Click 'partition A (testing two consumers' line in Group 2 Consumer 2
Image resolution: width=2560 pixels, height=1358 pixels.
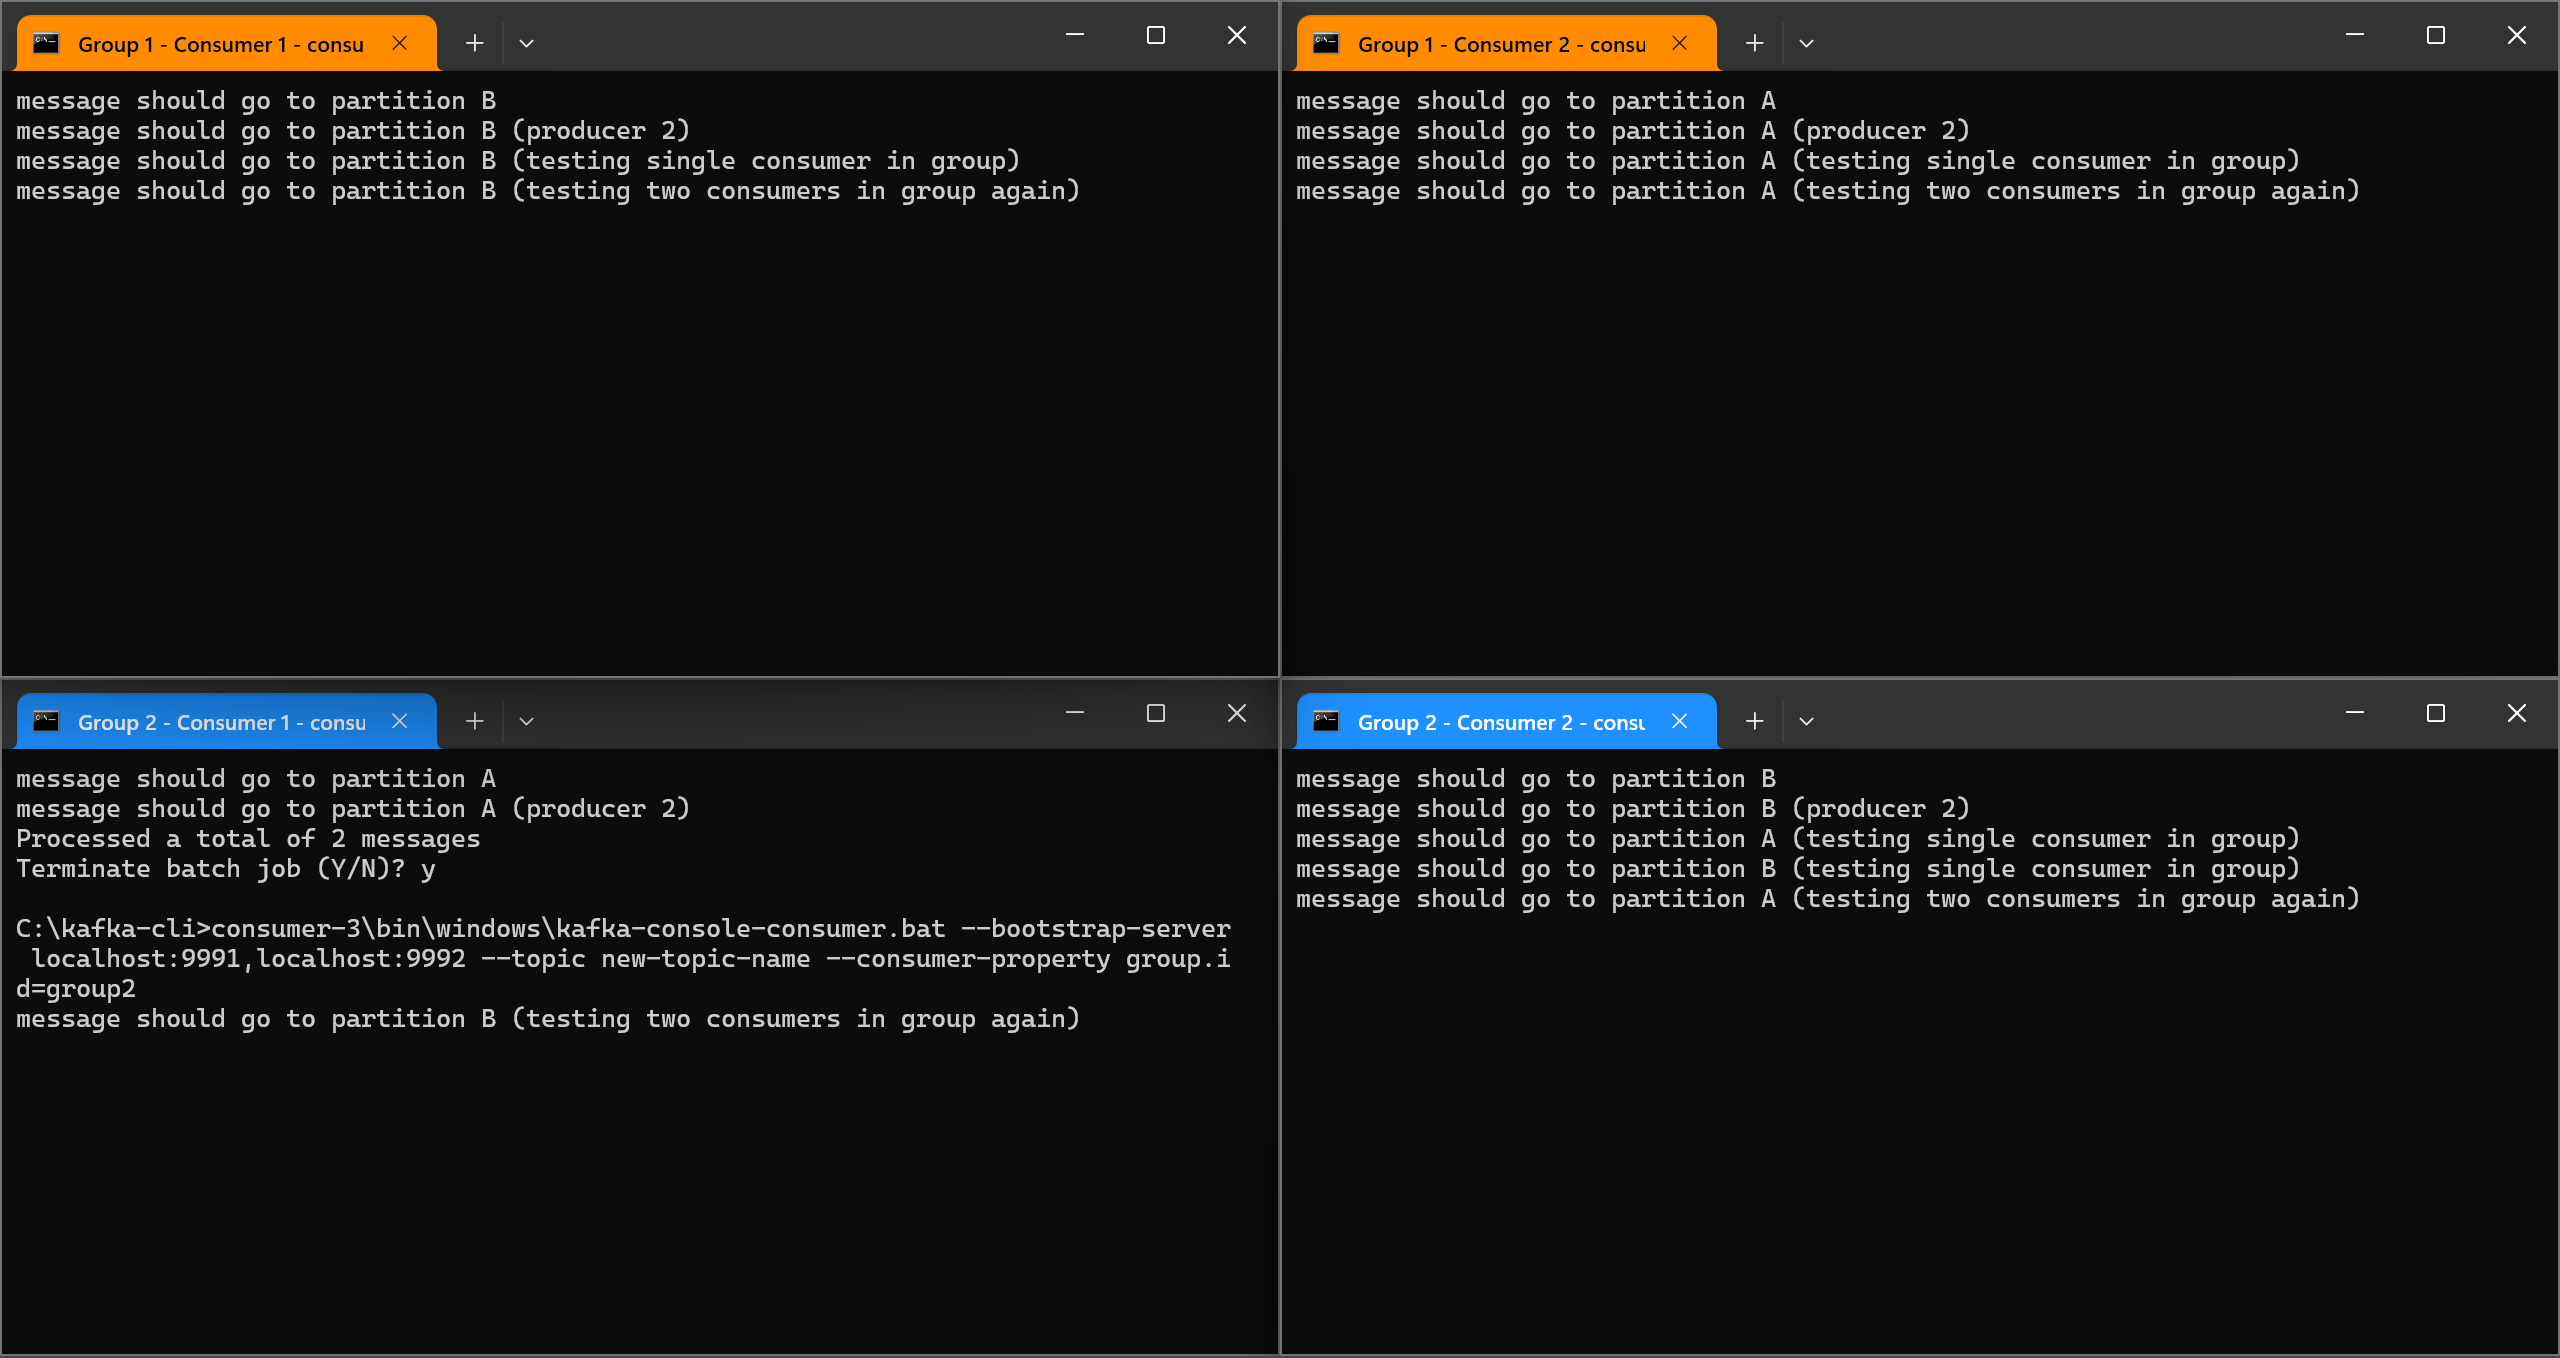point(1828,899)
